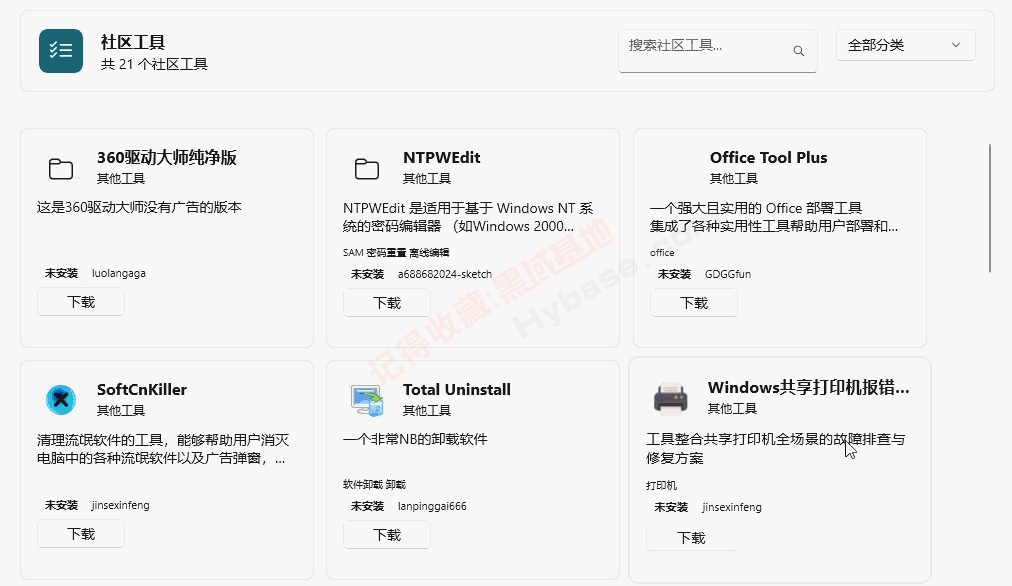Focus the 搜索社区工具 search field
Viewport: 1012px width, 586px height.
pos(718,50)
